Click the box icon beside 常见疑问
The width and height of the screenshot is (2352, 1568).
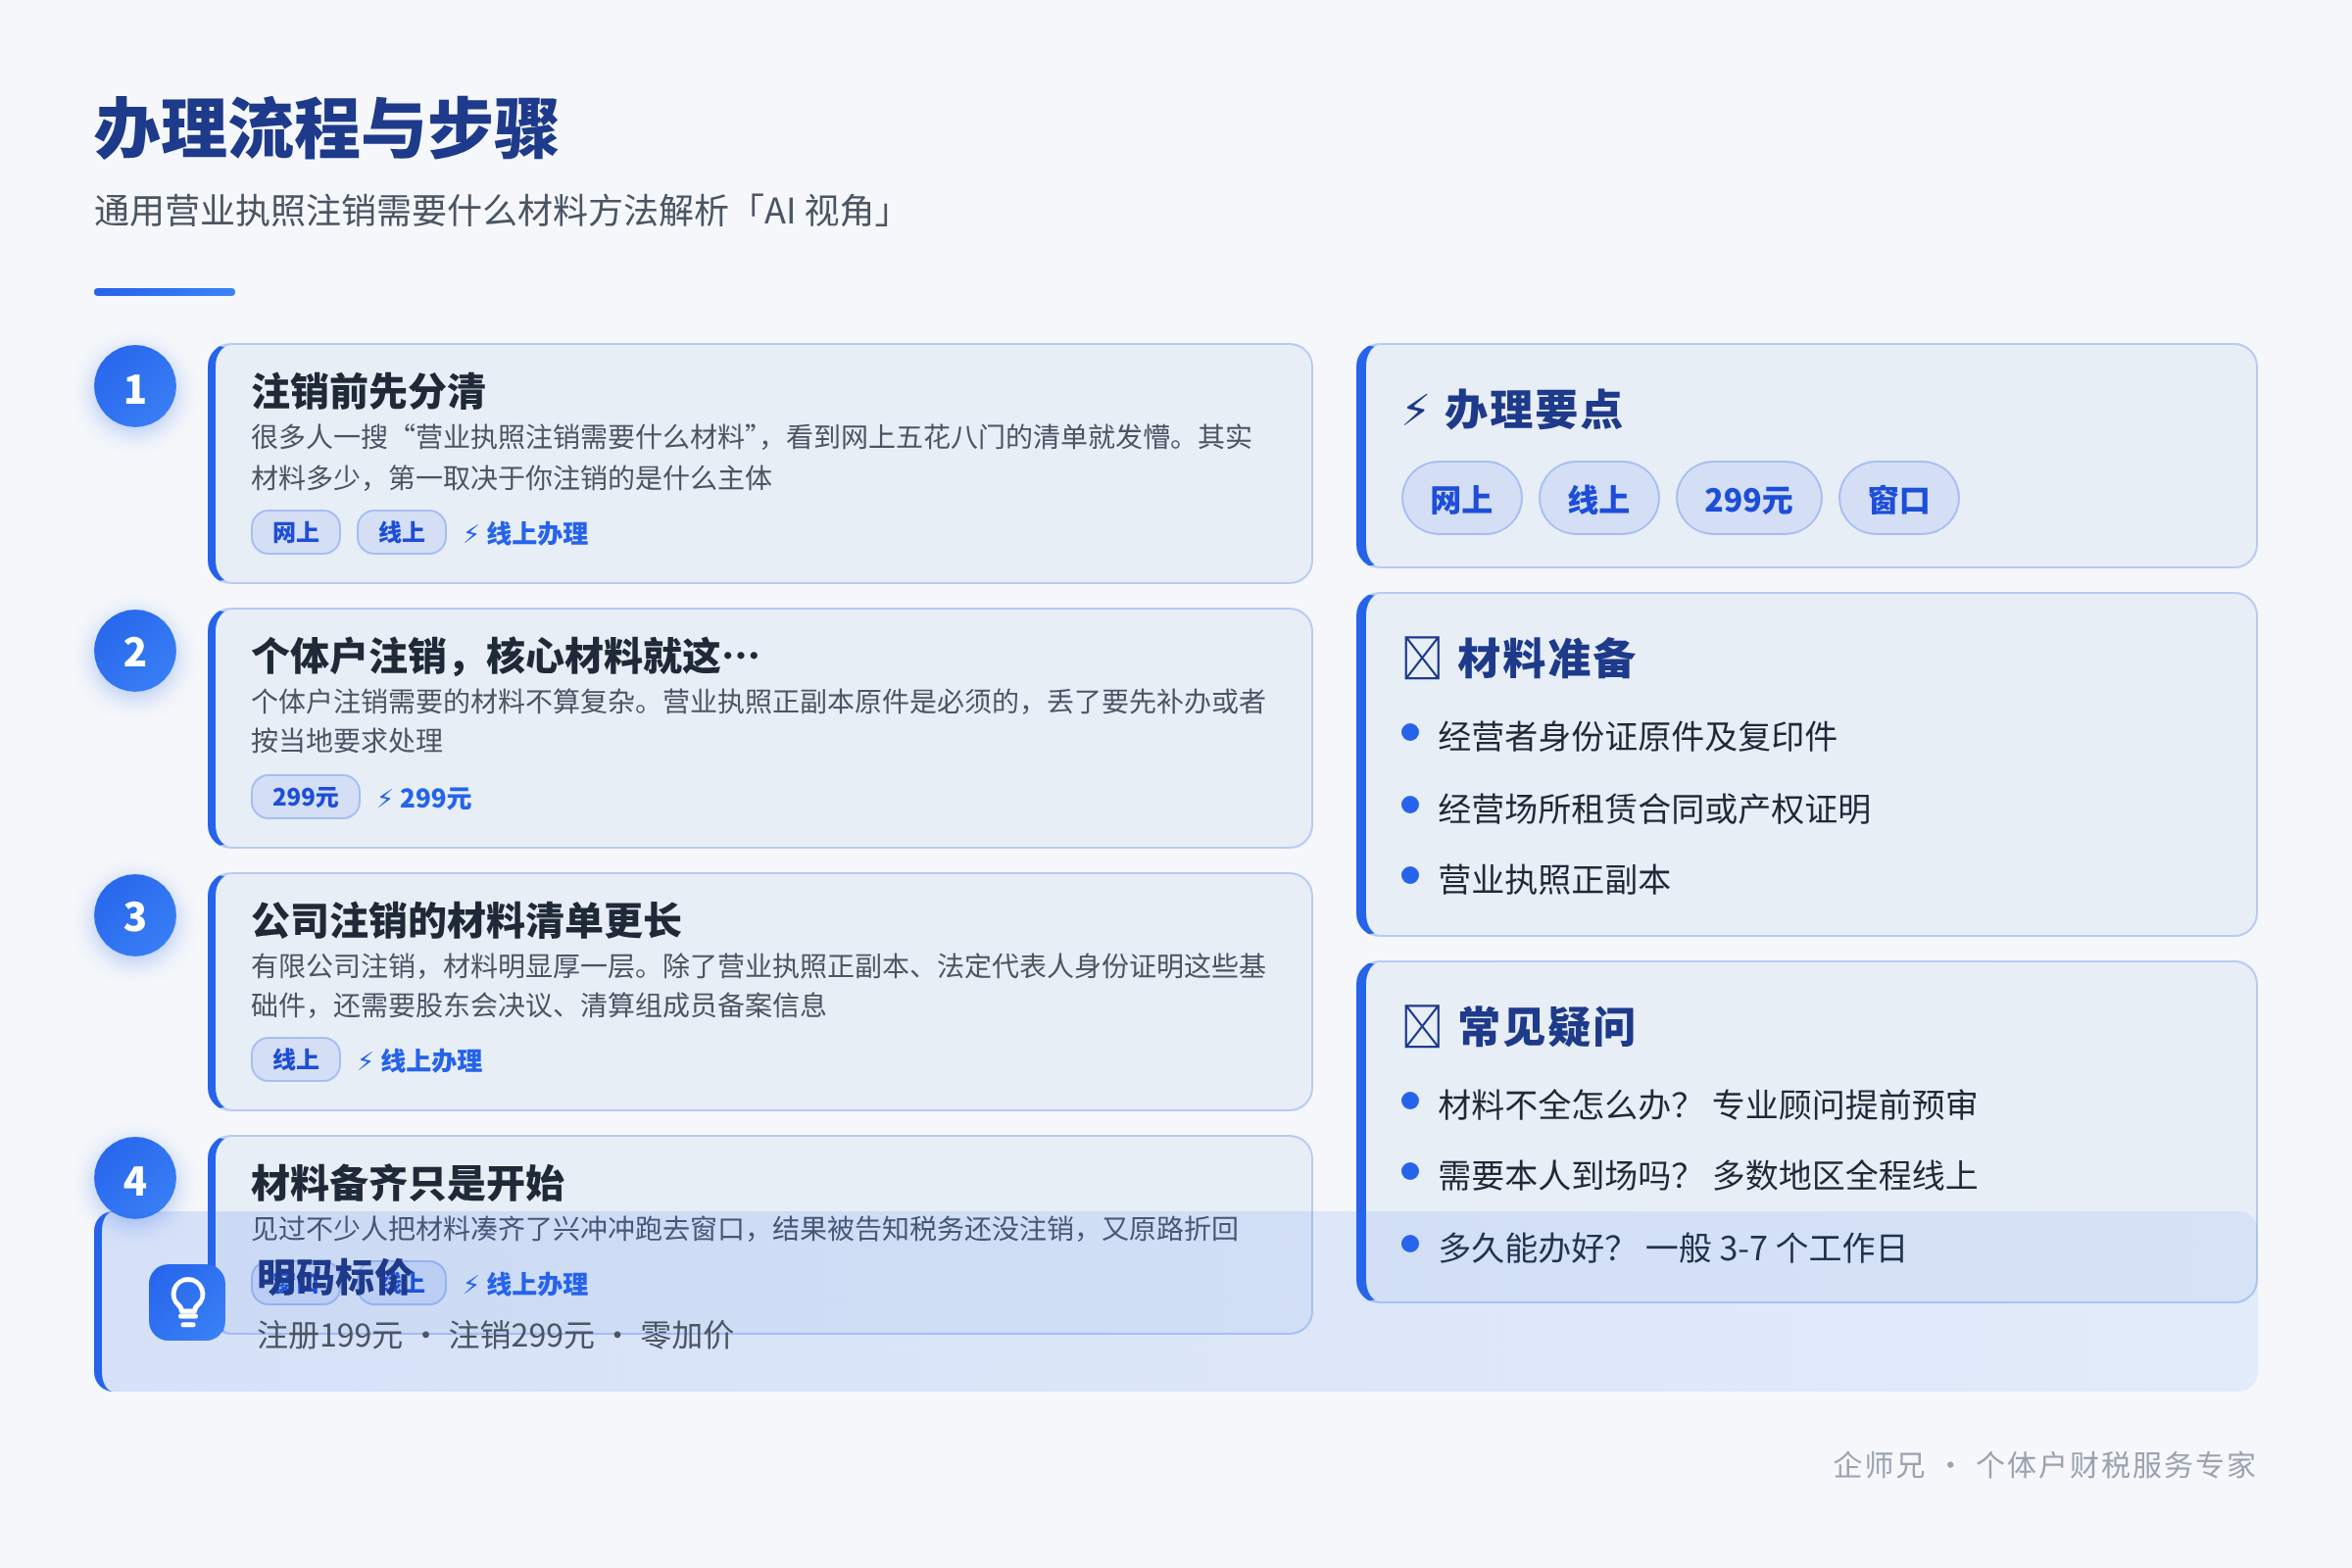[1421, 1026]
